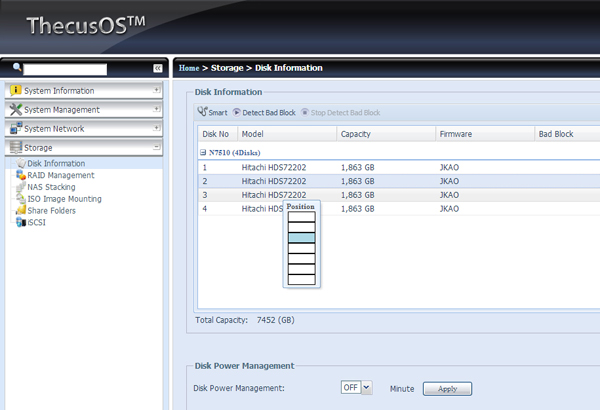Start Detect Bad Block scan
This screenshot has width=600, height=410.
[263, 113]
